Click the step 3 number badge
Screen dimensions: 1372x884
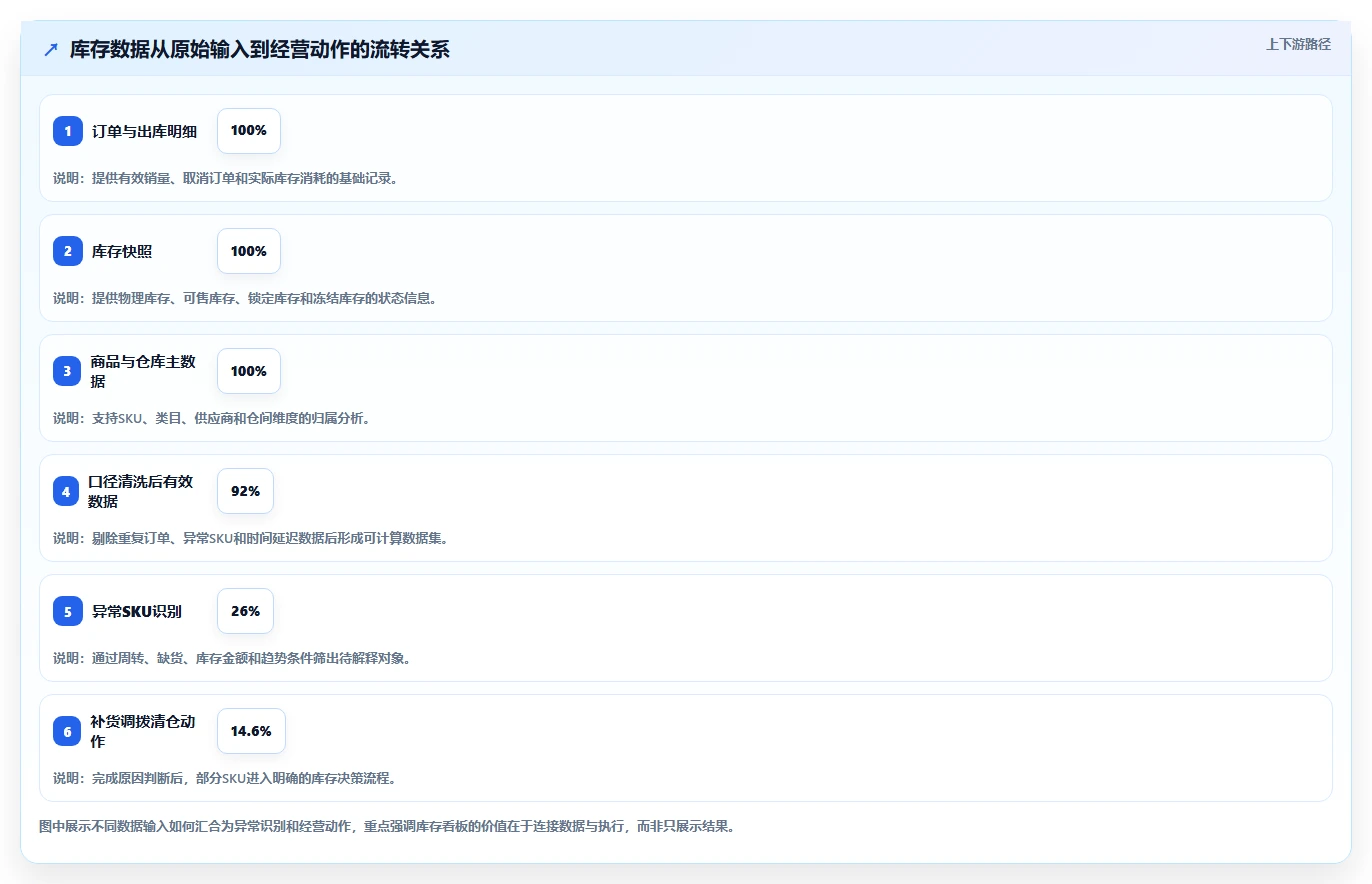tap(68, 371)
